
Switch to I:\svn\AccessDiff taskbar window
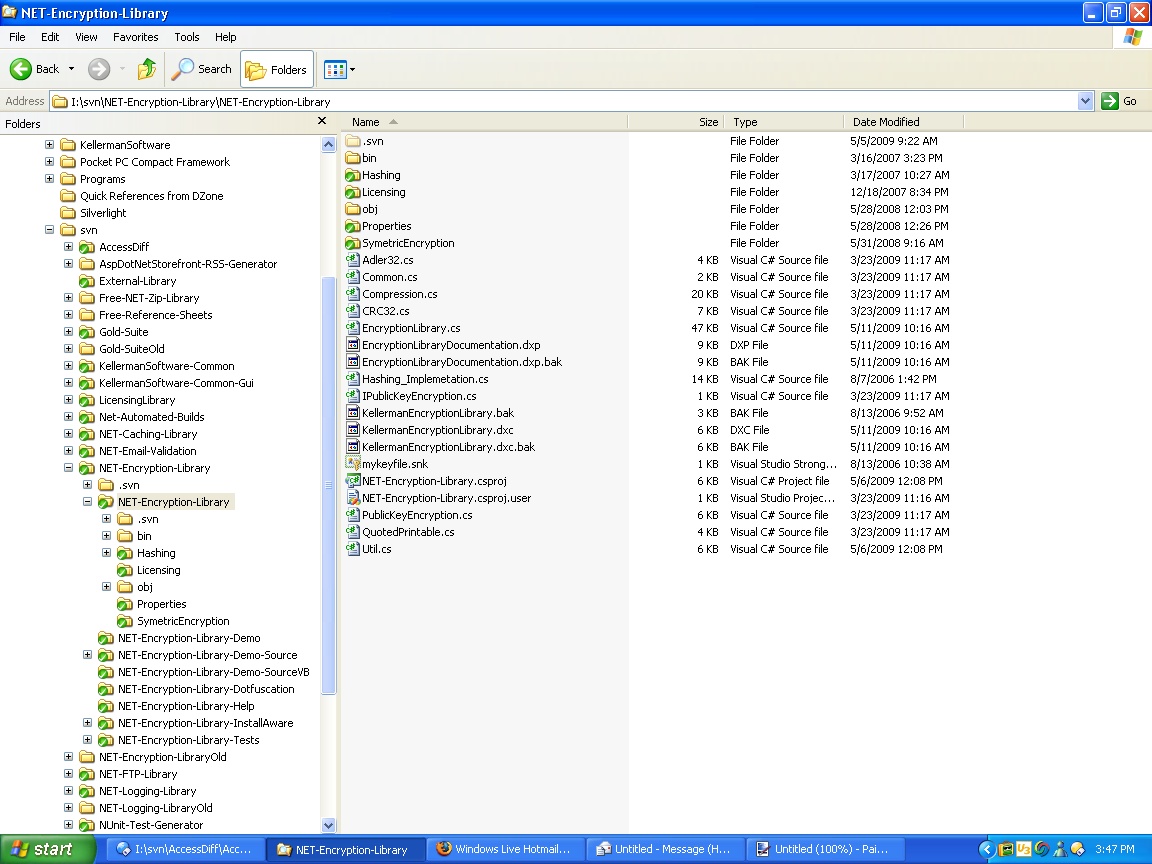[185, 849]
